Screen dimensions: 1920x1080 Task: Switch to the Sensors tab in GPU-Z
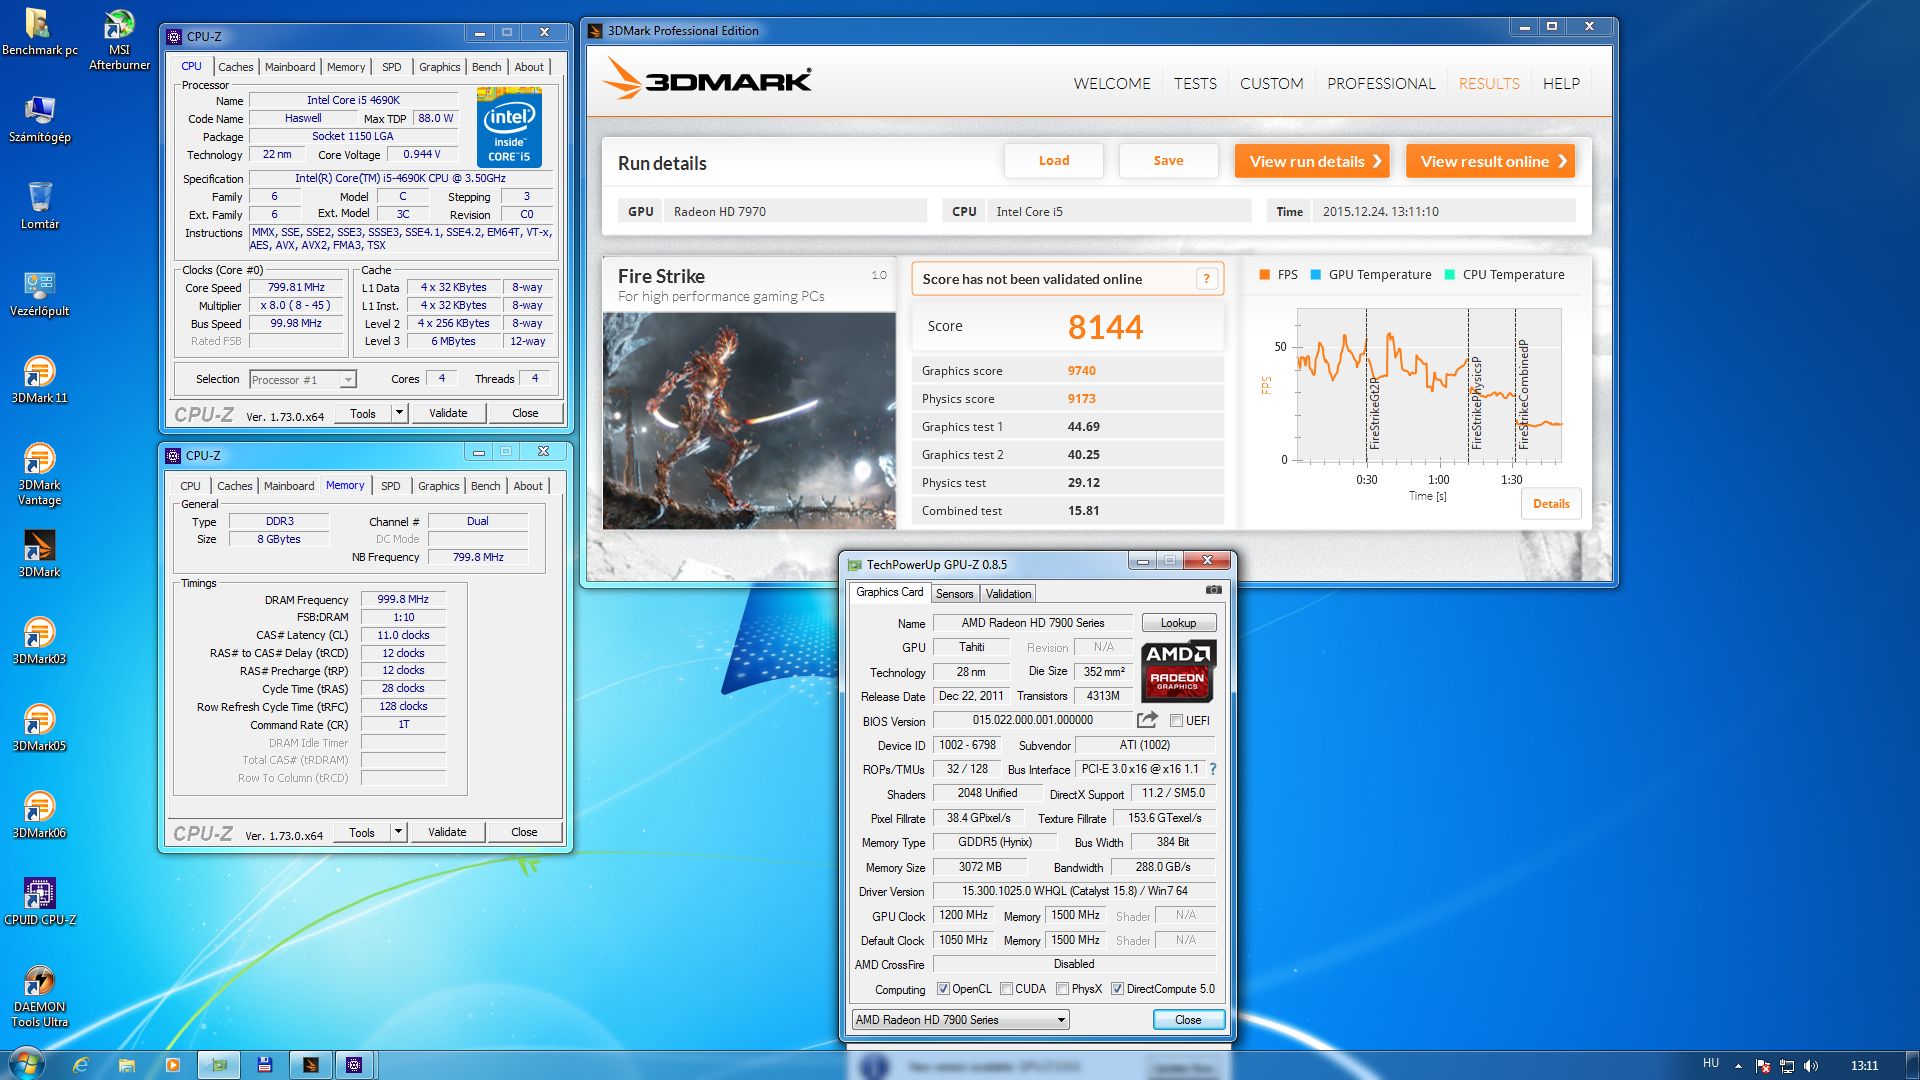(x=954, y=594)
